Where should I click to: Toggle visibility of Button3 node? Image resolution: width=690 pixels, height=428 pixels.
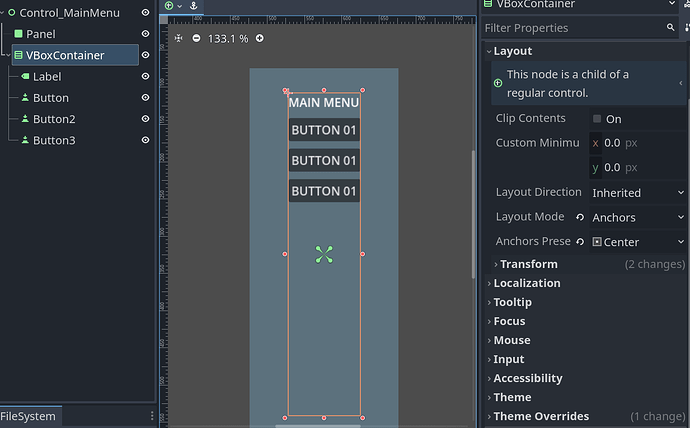[x=146, y=140]
